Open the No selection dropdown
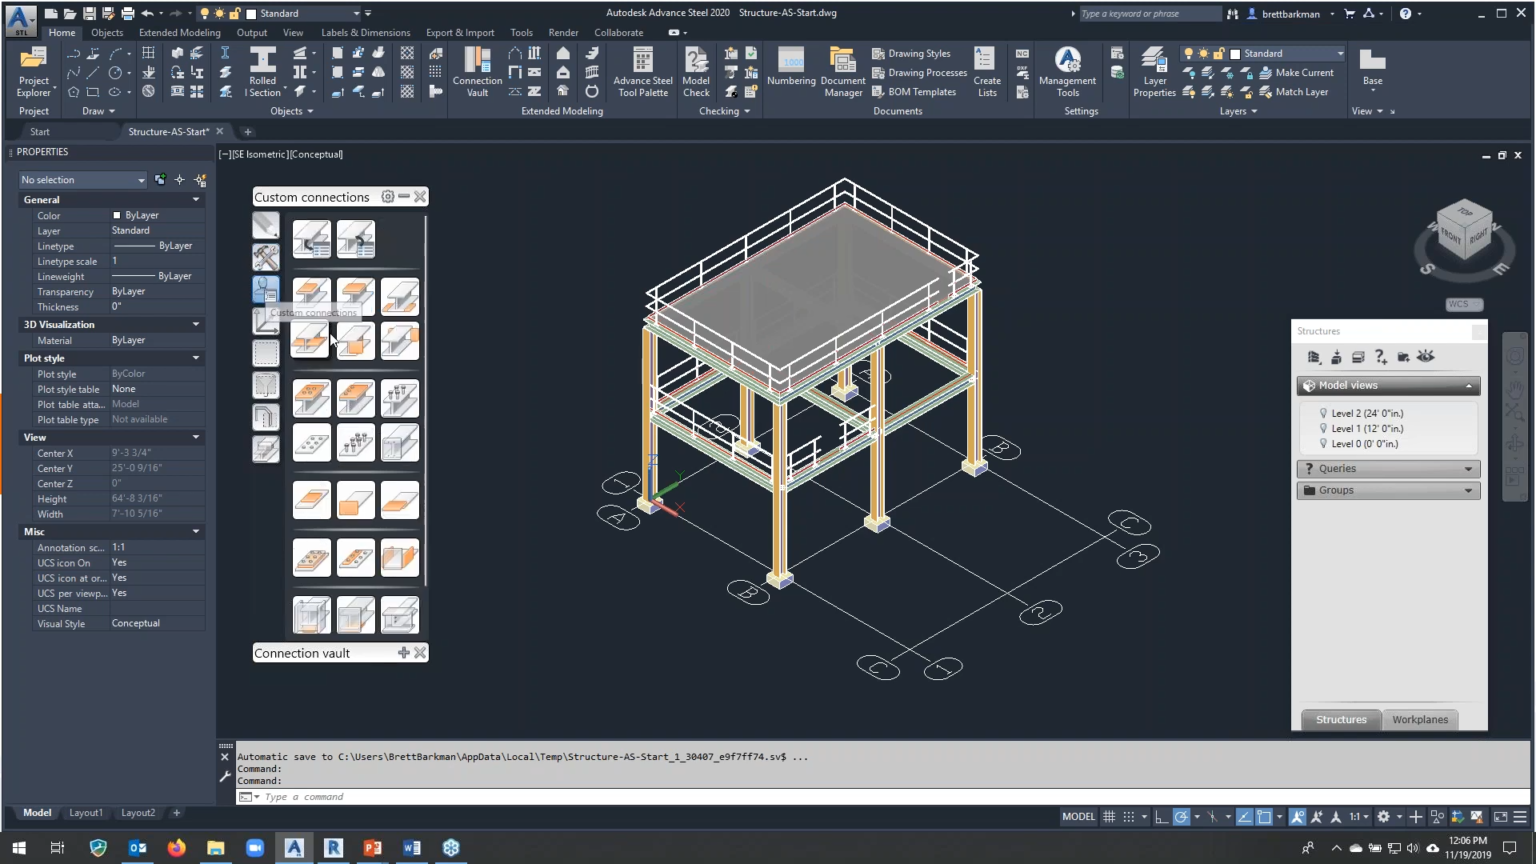This screenshot has width=1536, height=864. coord(83,180)
